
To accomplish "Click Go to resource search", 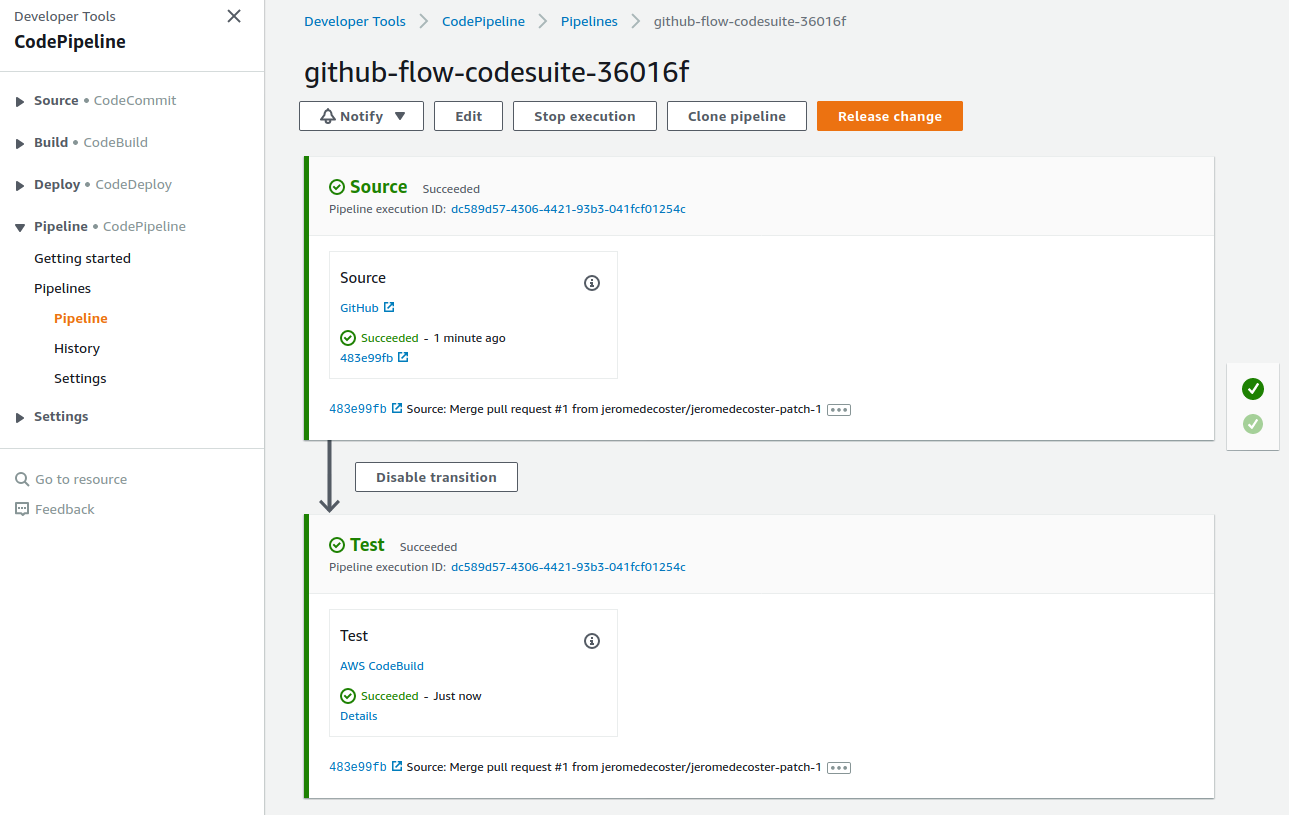I will click(81, 479).
